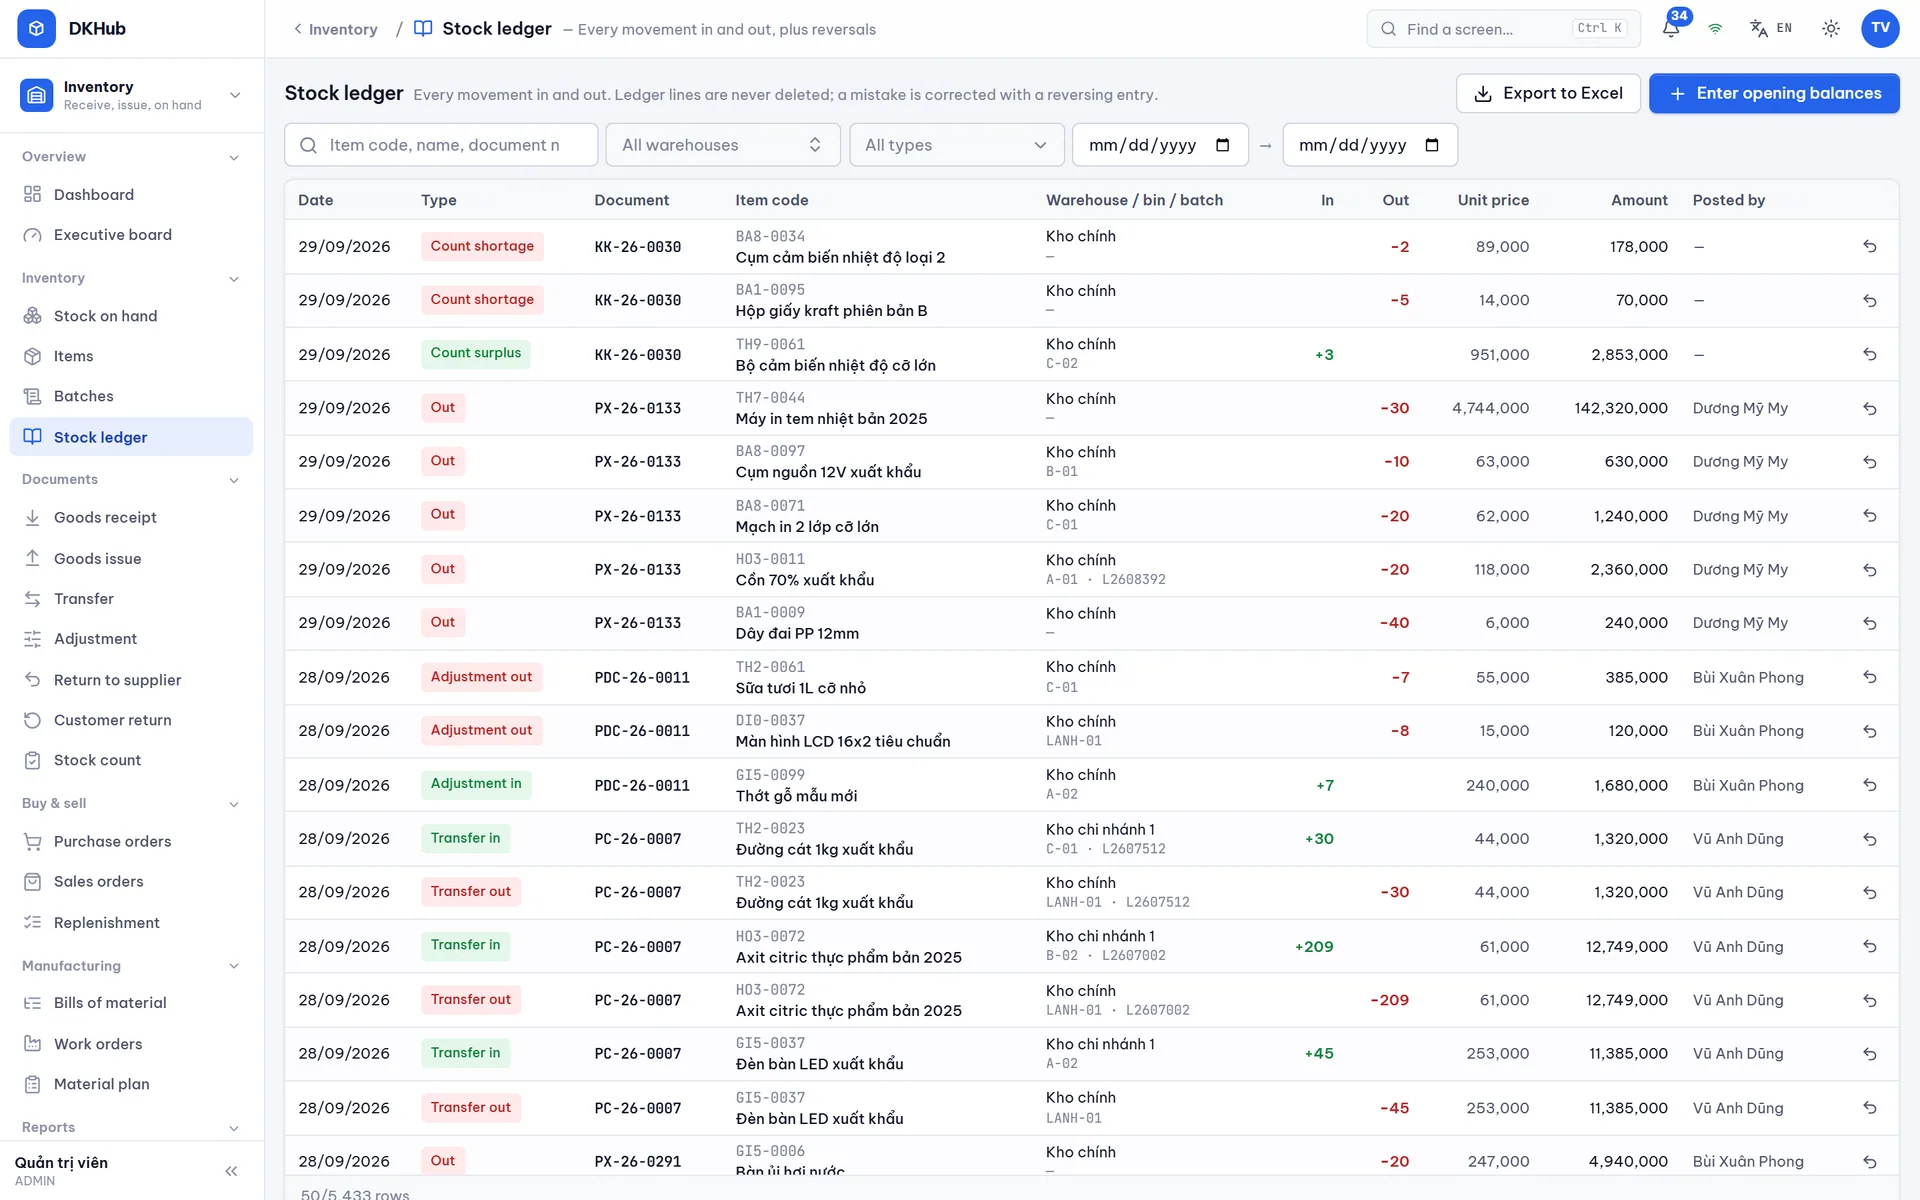Focus the item code search field
Screen dimensions: 1920x1200
point(441,145)
